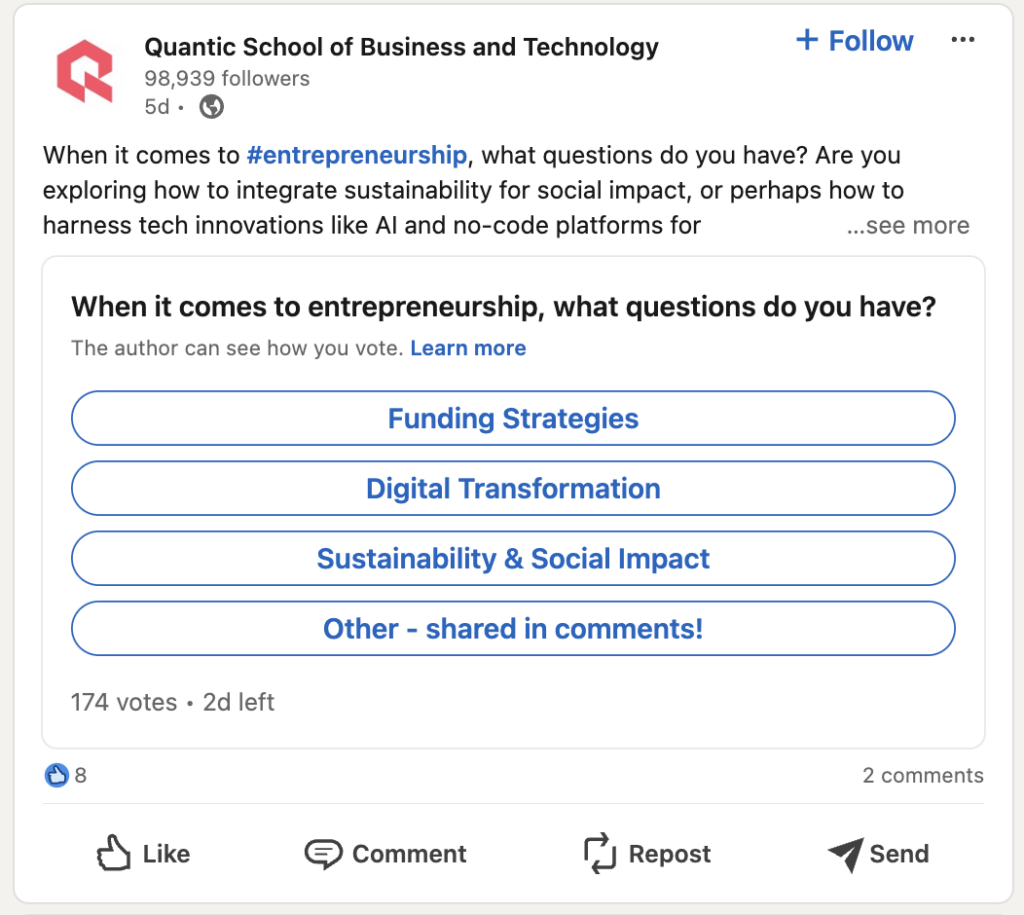Viewport: 1024px width, 915px height.
Task: Click the globe visibility icon
Action: [212, 106]
